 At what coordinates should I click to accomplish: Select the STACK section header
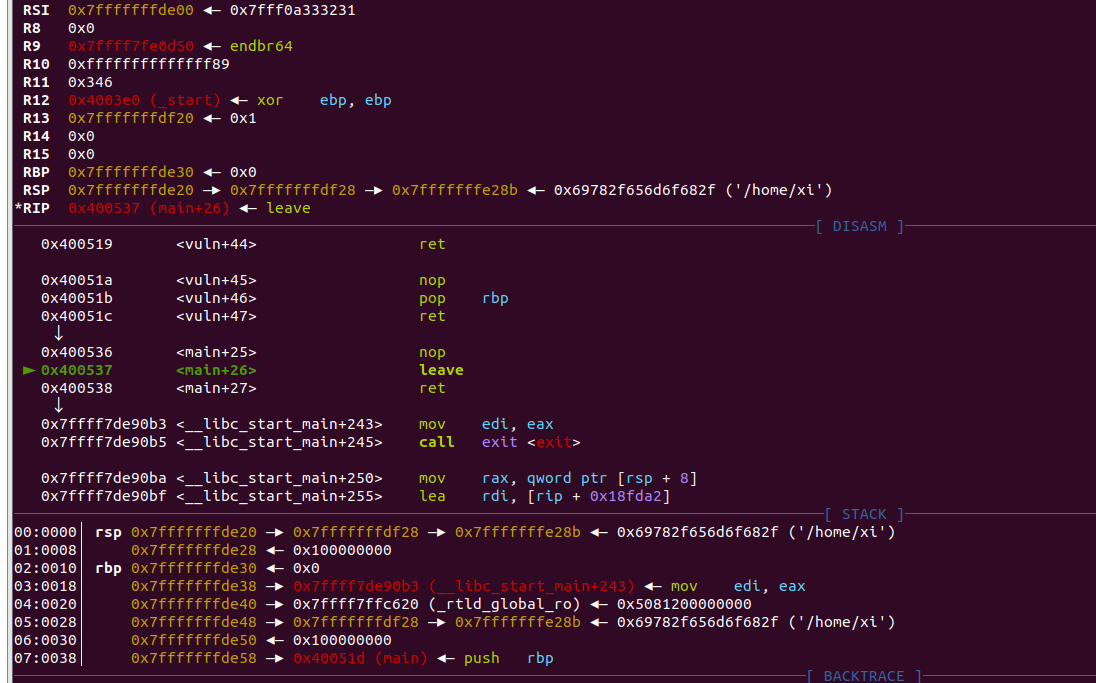coord(864,514)
